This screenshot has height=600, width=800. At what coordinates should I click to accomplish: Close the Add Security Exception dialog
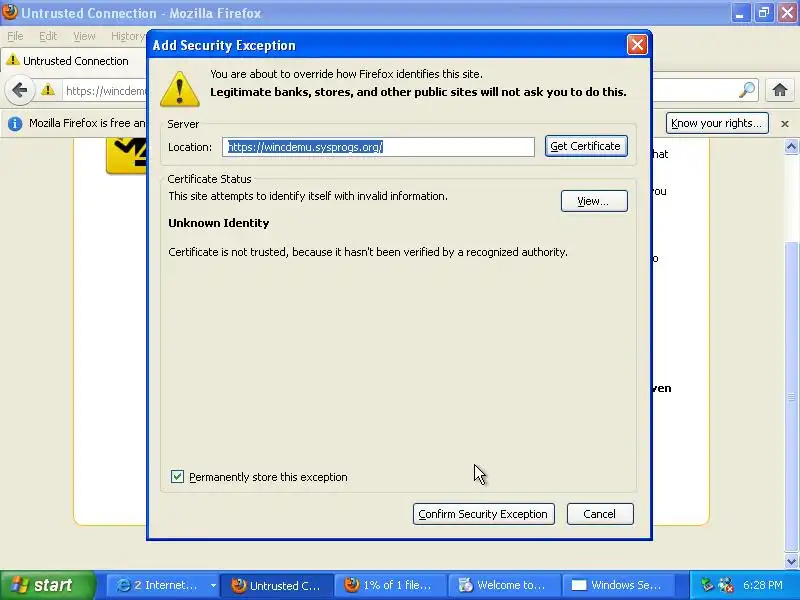click(637, 45)
